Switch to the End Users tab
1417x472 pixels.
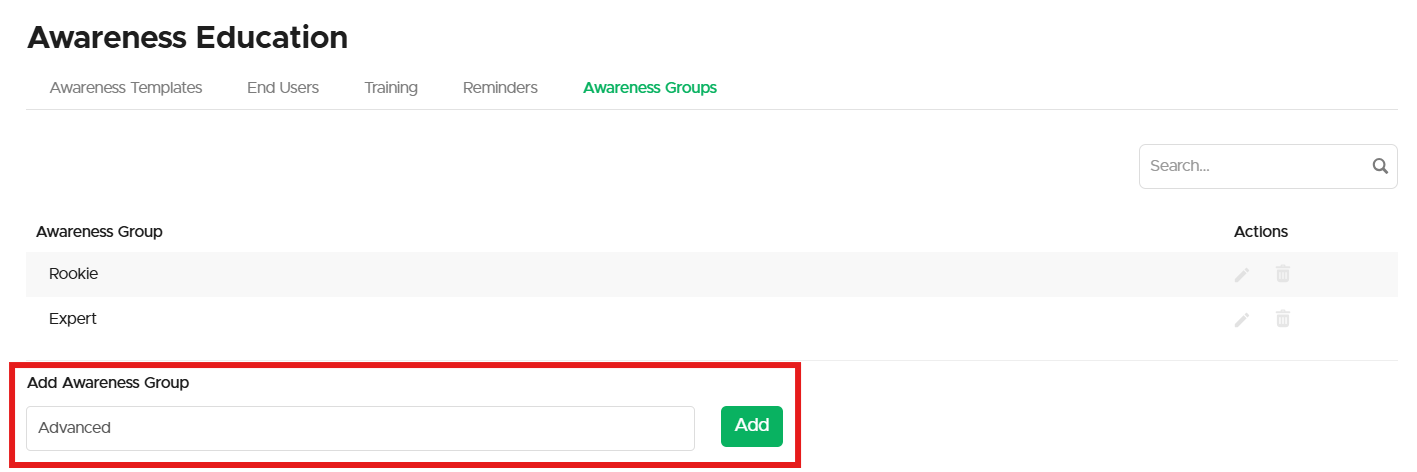coord(283,88)
